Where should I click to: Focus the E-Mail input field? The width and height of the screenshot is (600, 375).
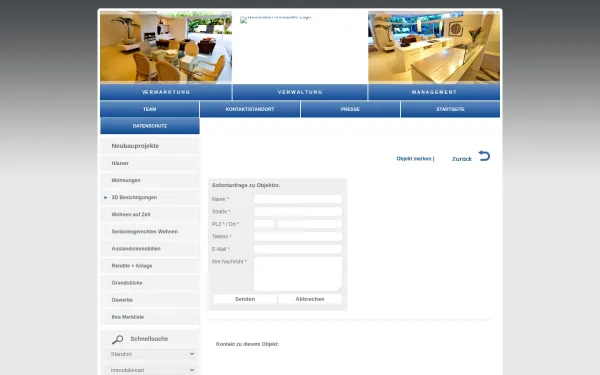click(298, 249)
